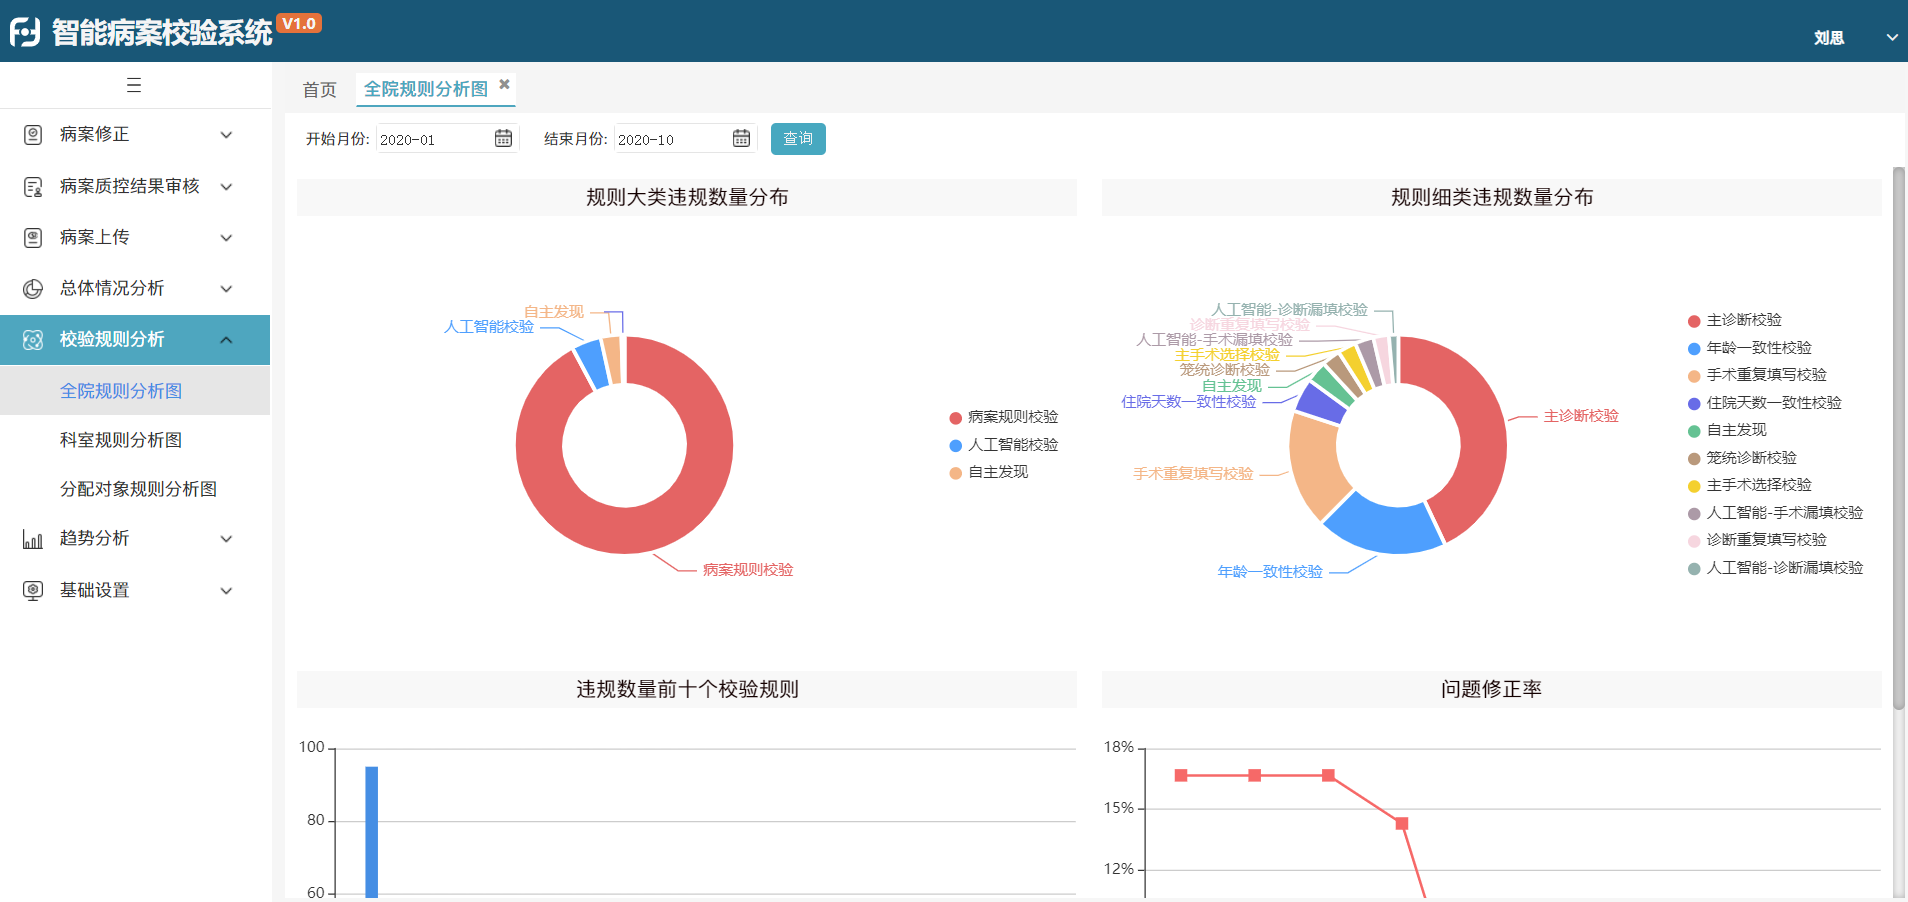Screen dimensions: 1908x902
Task: Expand the 总体情况分析 menu chevron
Action: 227,289
